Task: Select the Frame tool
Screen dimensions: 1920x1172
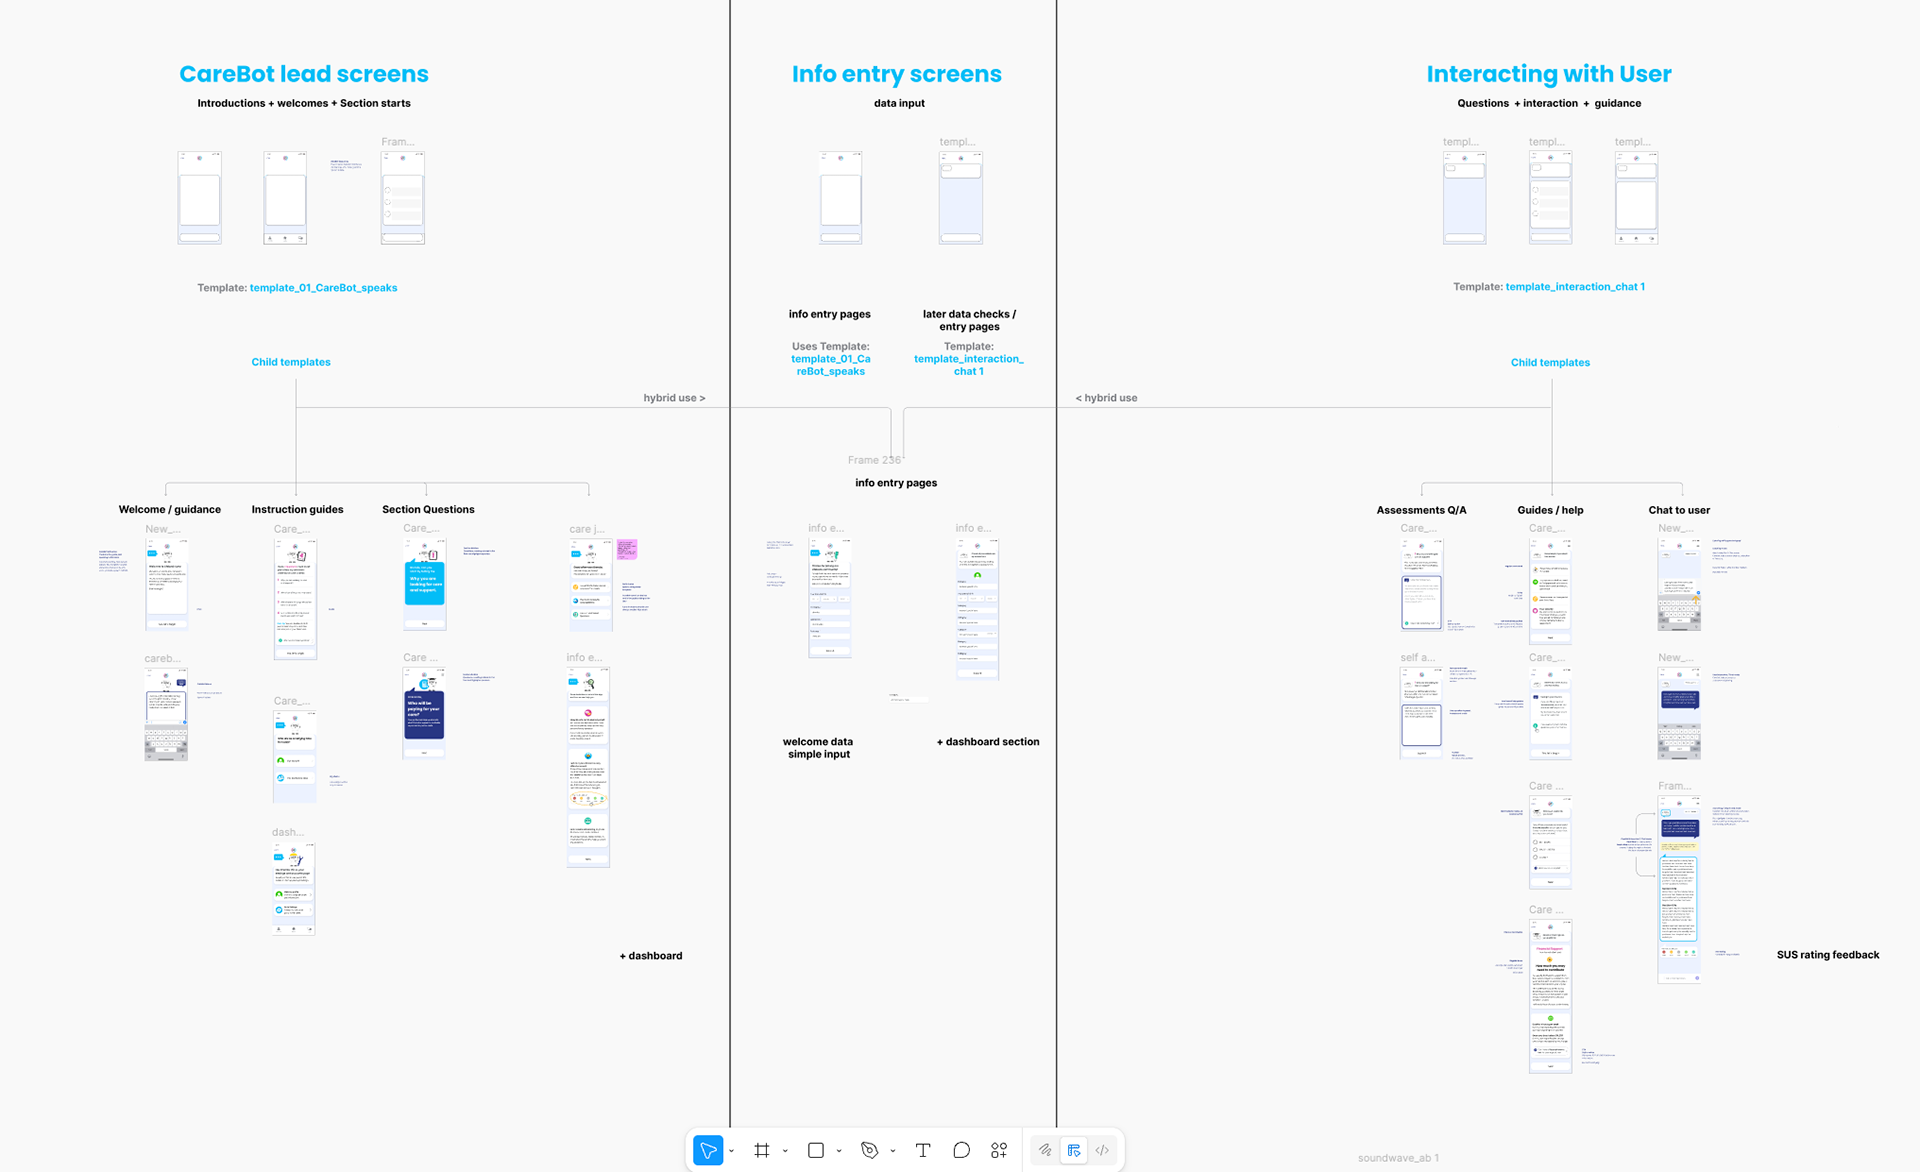Action: coord(762,1150)
